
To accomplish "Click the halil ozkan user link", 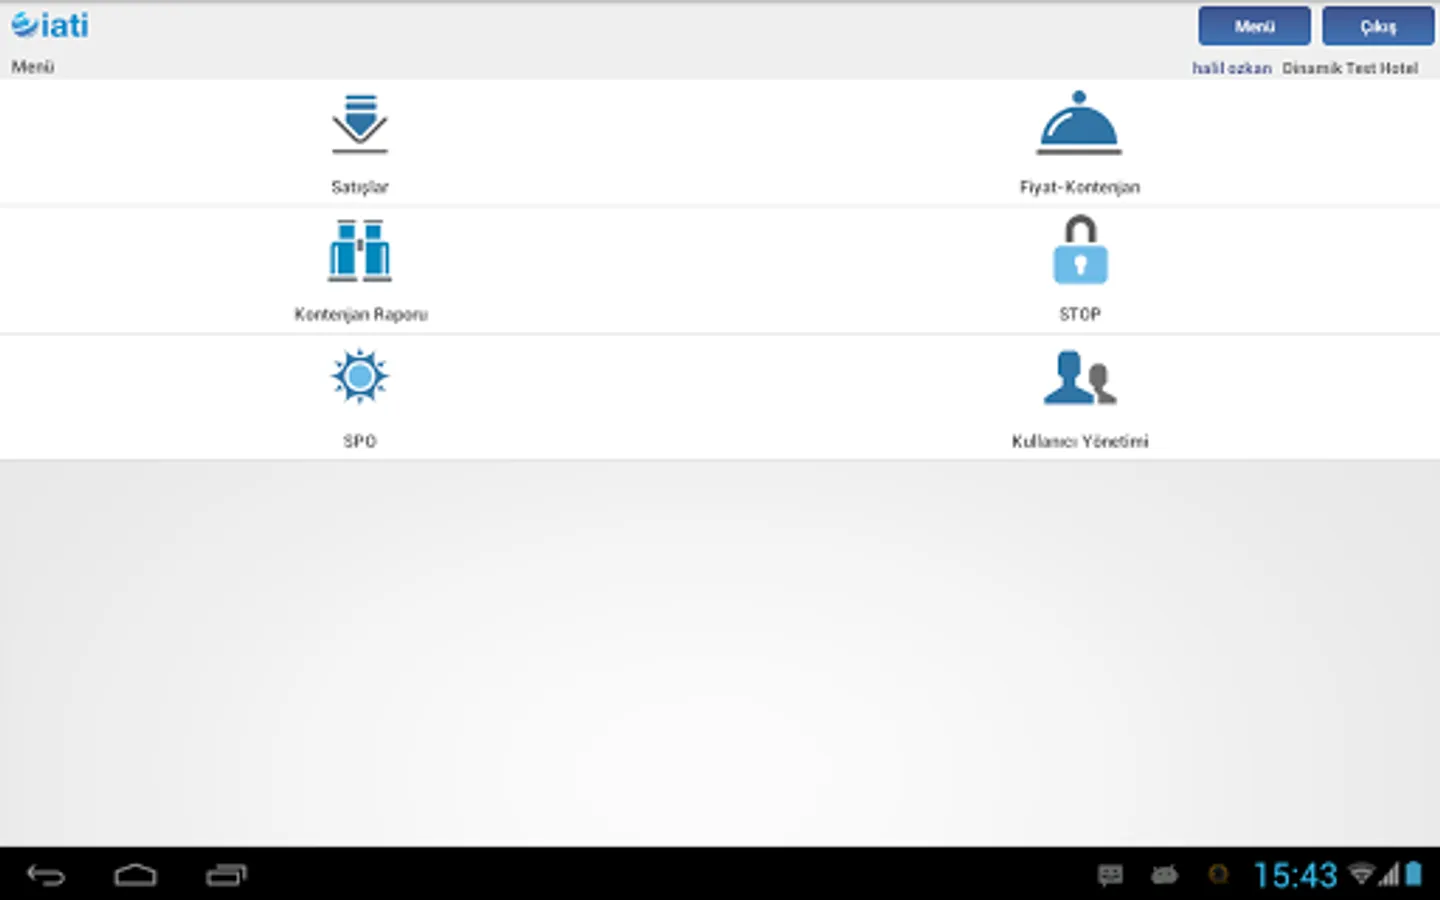I will click(1231, 68).
